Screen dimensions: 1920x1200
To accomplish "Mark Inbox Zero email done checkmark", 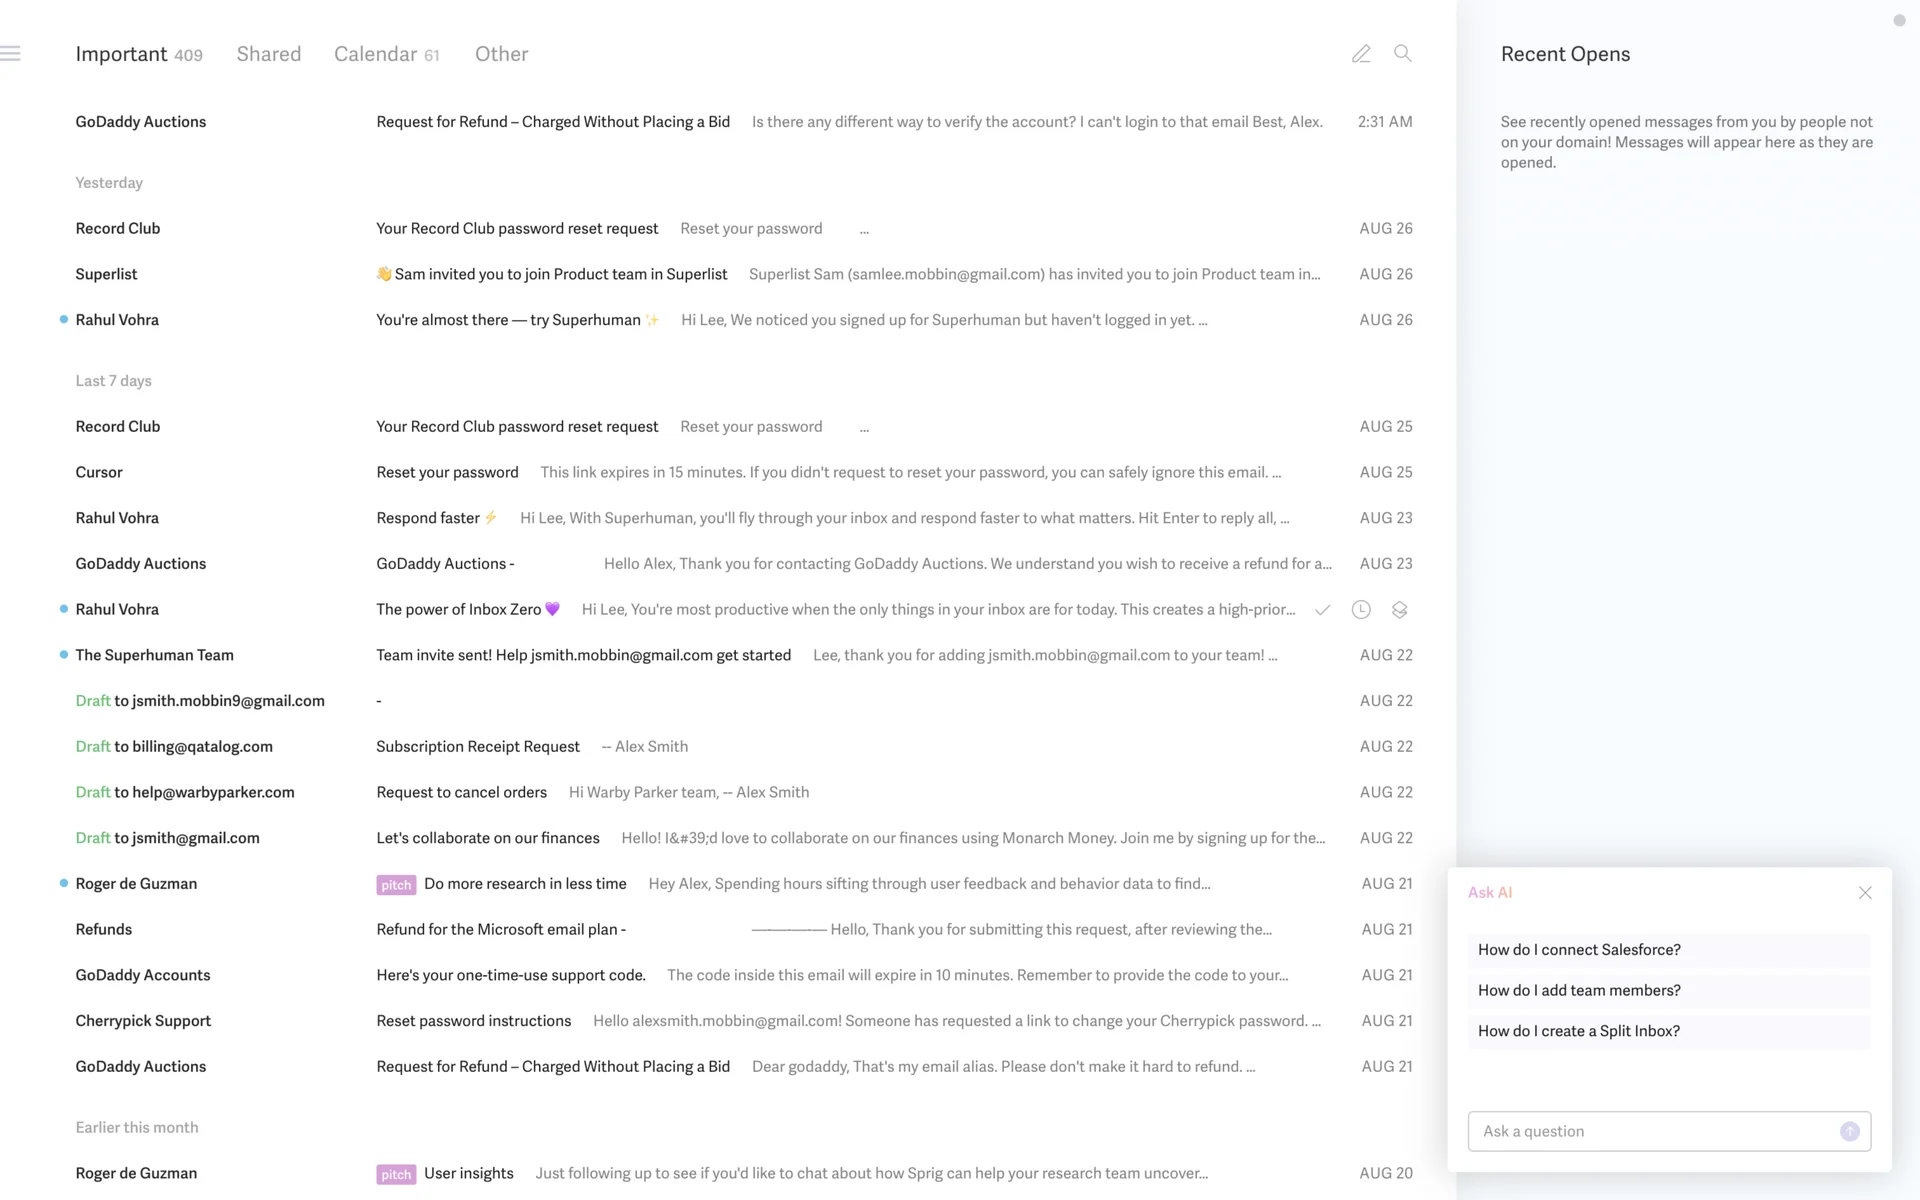I will pyautogui.click(x=1322, y=610).
